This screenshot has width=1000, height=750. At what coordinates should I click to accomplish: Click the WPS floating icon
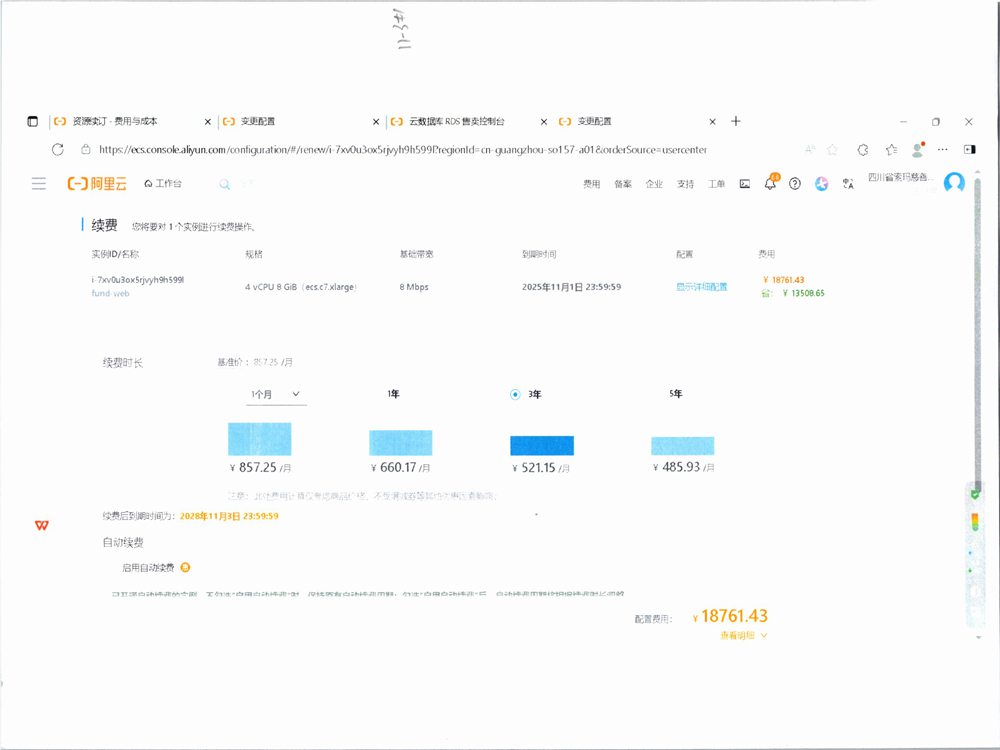[x=42, y=525]
